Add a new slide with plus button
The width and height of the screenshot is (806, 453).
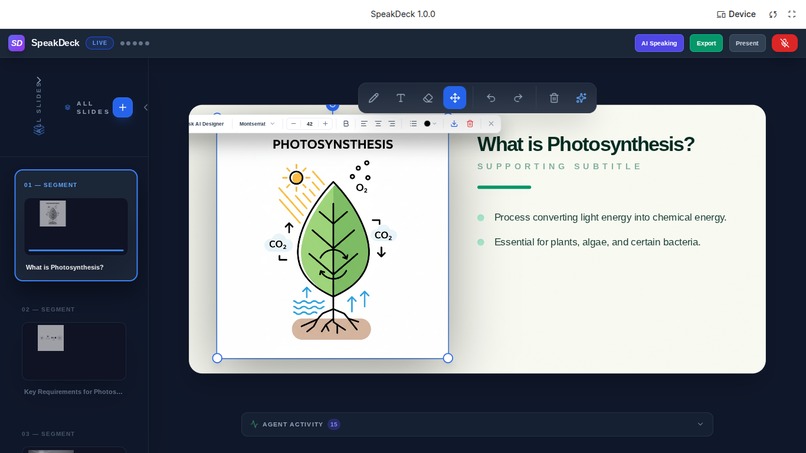(122, 107)
